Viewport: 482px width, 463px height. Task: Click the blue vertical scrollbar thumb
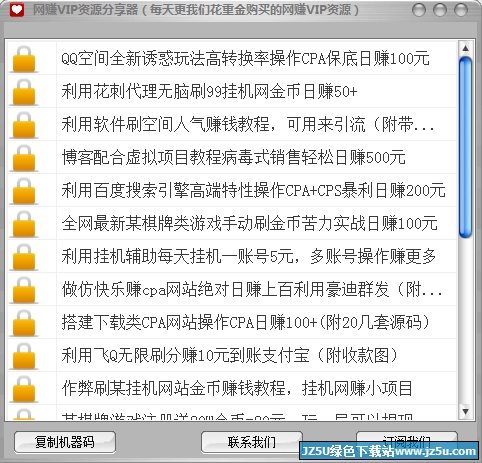tap(465, 148)
